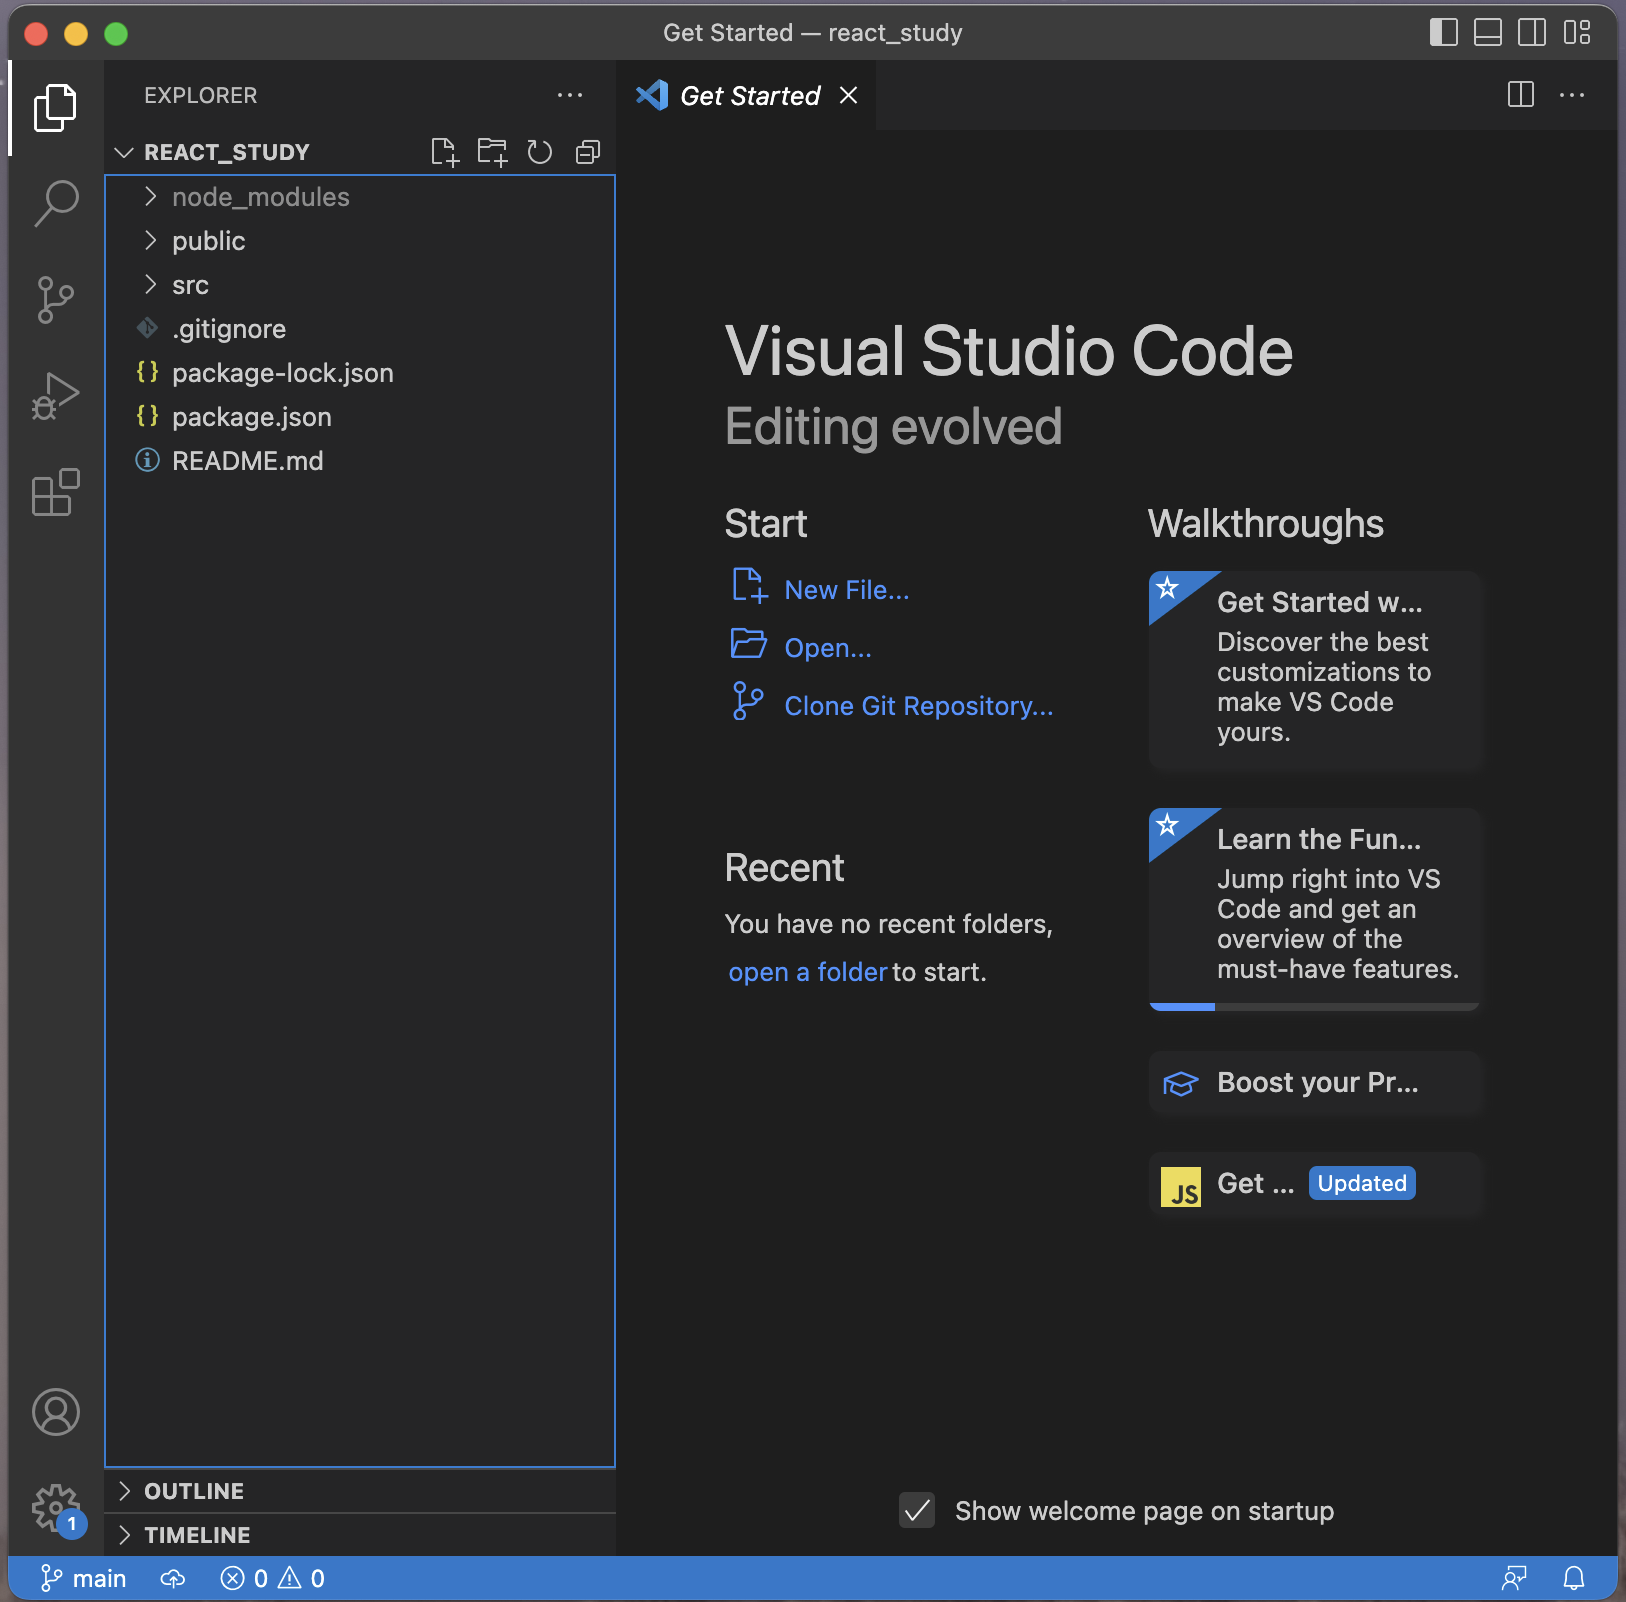Viewport: 1626px width, 1602px height.
Task: Expand the src folder
Action: 360,285
